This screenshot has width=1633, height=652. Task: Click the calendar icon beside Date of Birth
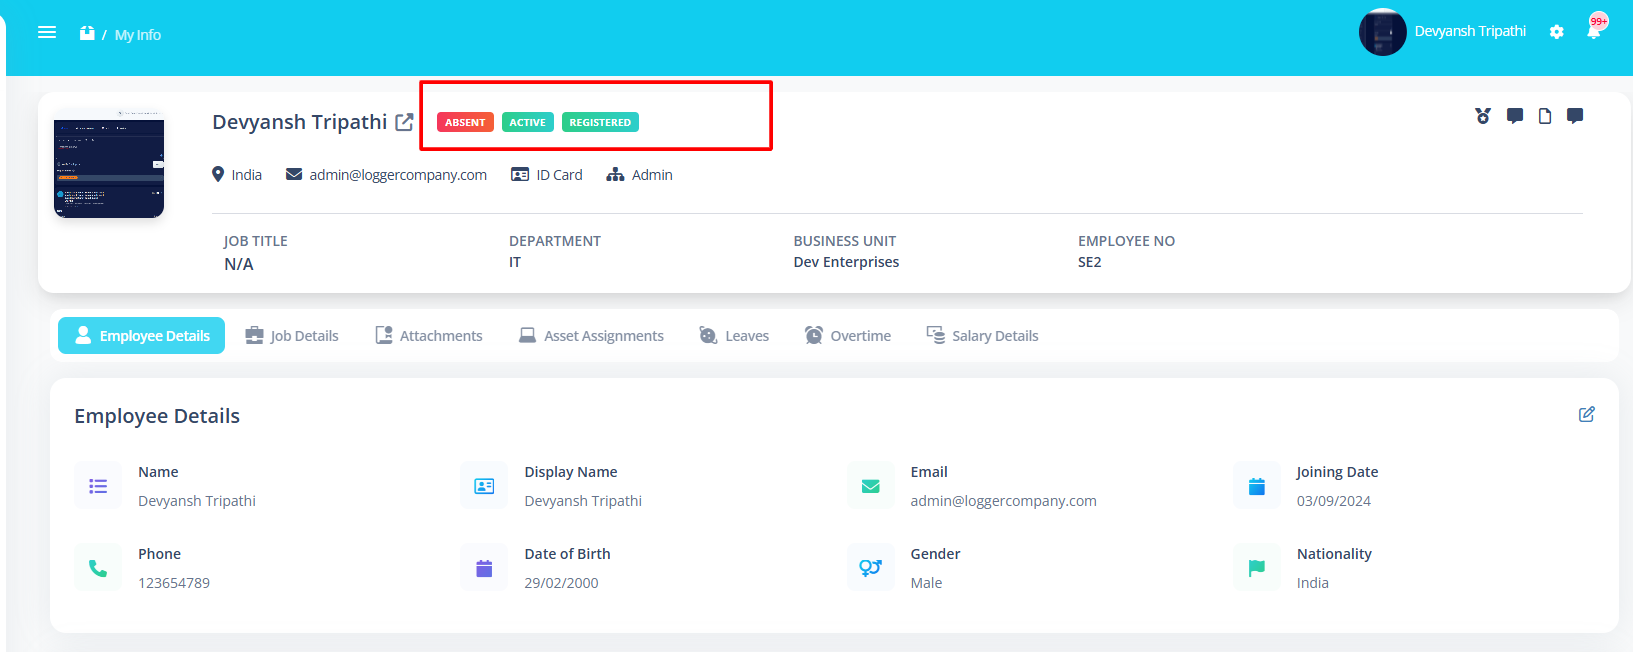click(484, 568)
